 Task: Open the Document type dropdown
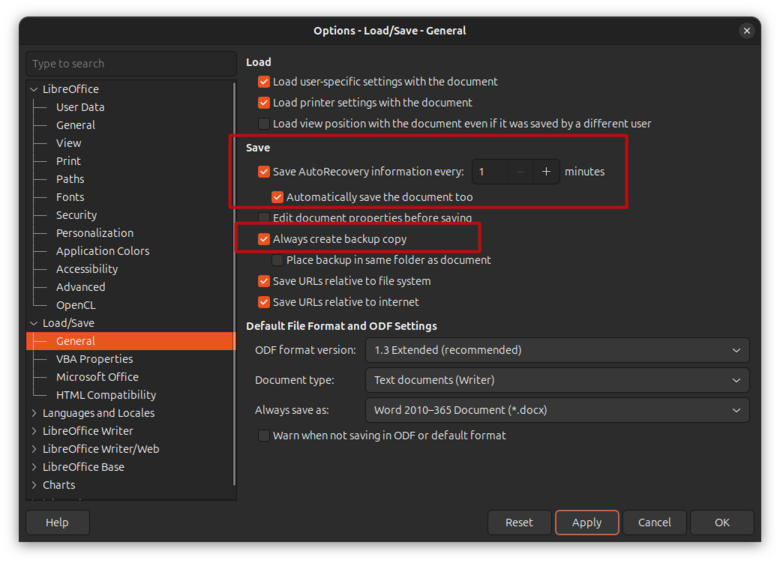pyautogui.click(x=557, y=380)
